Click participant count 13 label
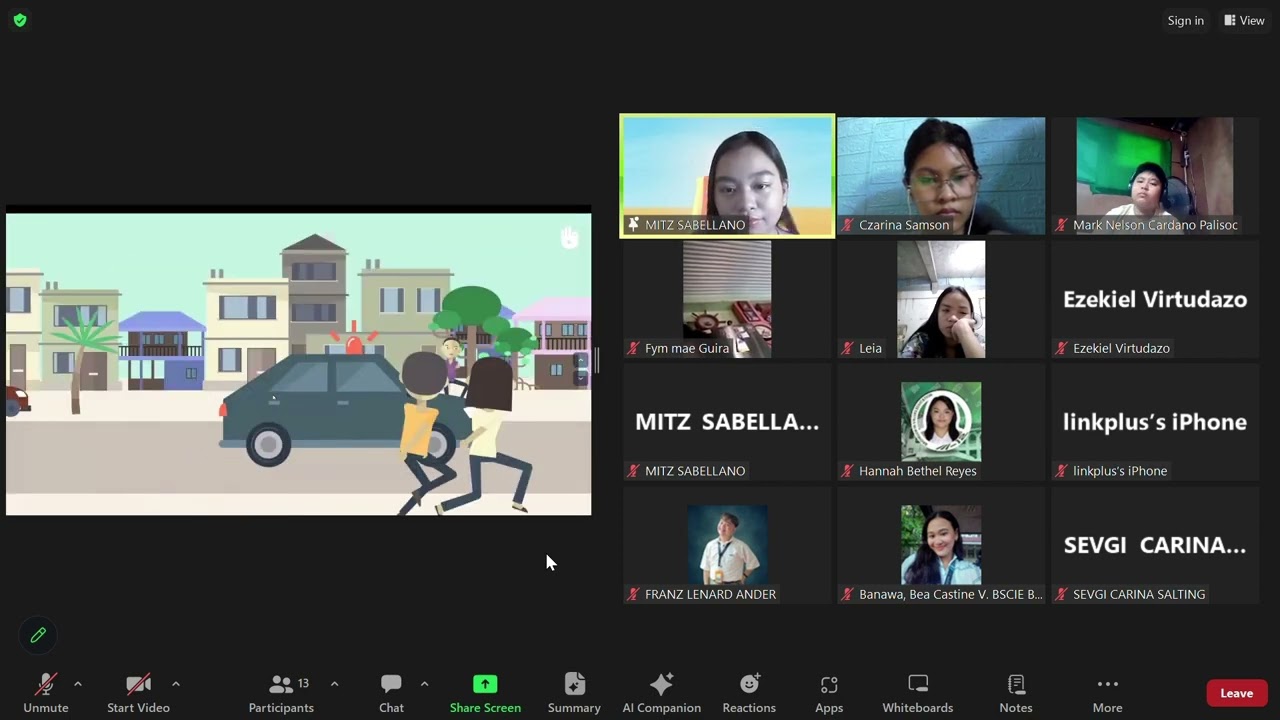 tap(303, 683)
